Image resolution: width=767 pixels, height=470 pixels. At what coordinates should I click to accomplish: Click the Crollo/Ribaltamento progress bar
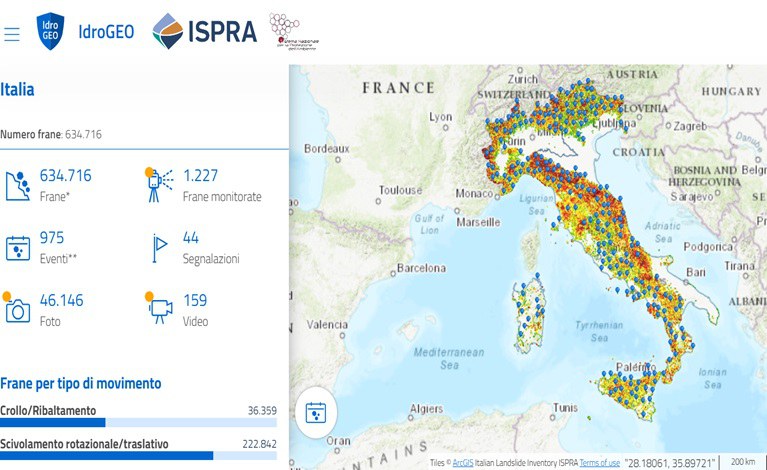[138, 423]
